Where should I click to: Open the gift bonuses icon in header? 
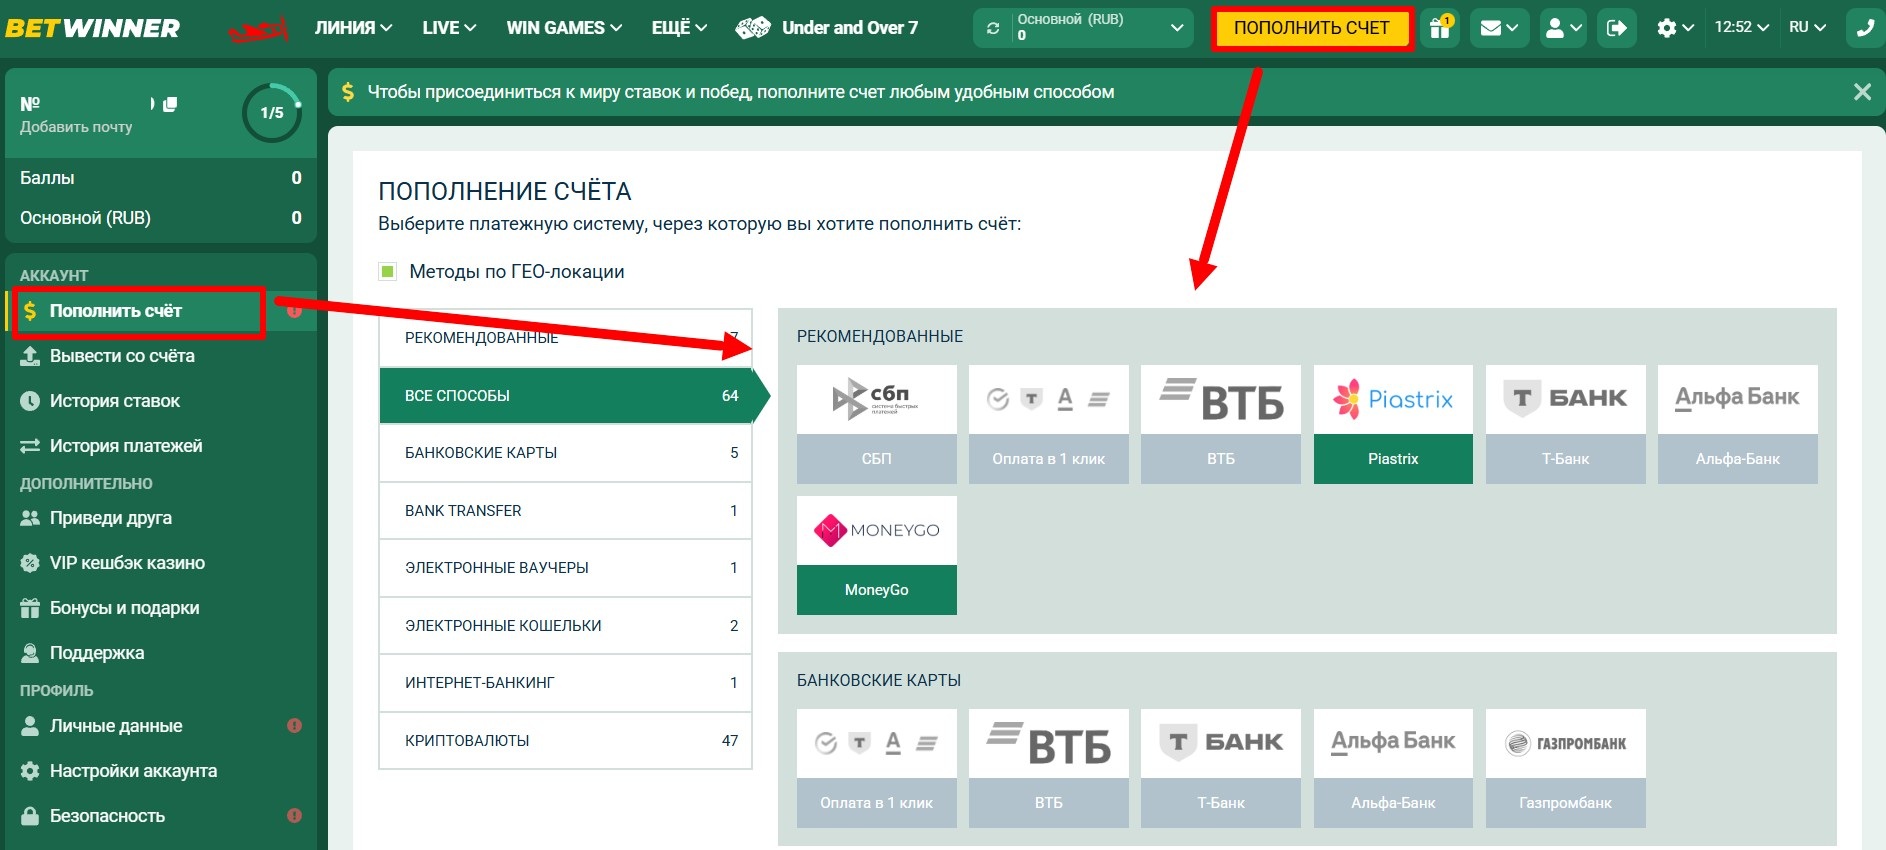1440,28
